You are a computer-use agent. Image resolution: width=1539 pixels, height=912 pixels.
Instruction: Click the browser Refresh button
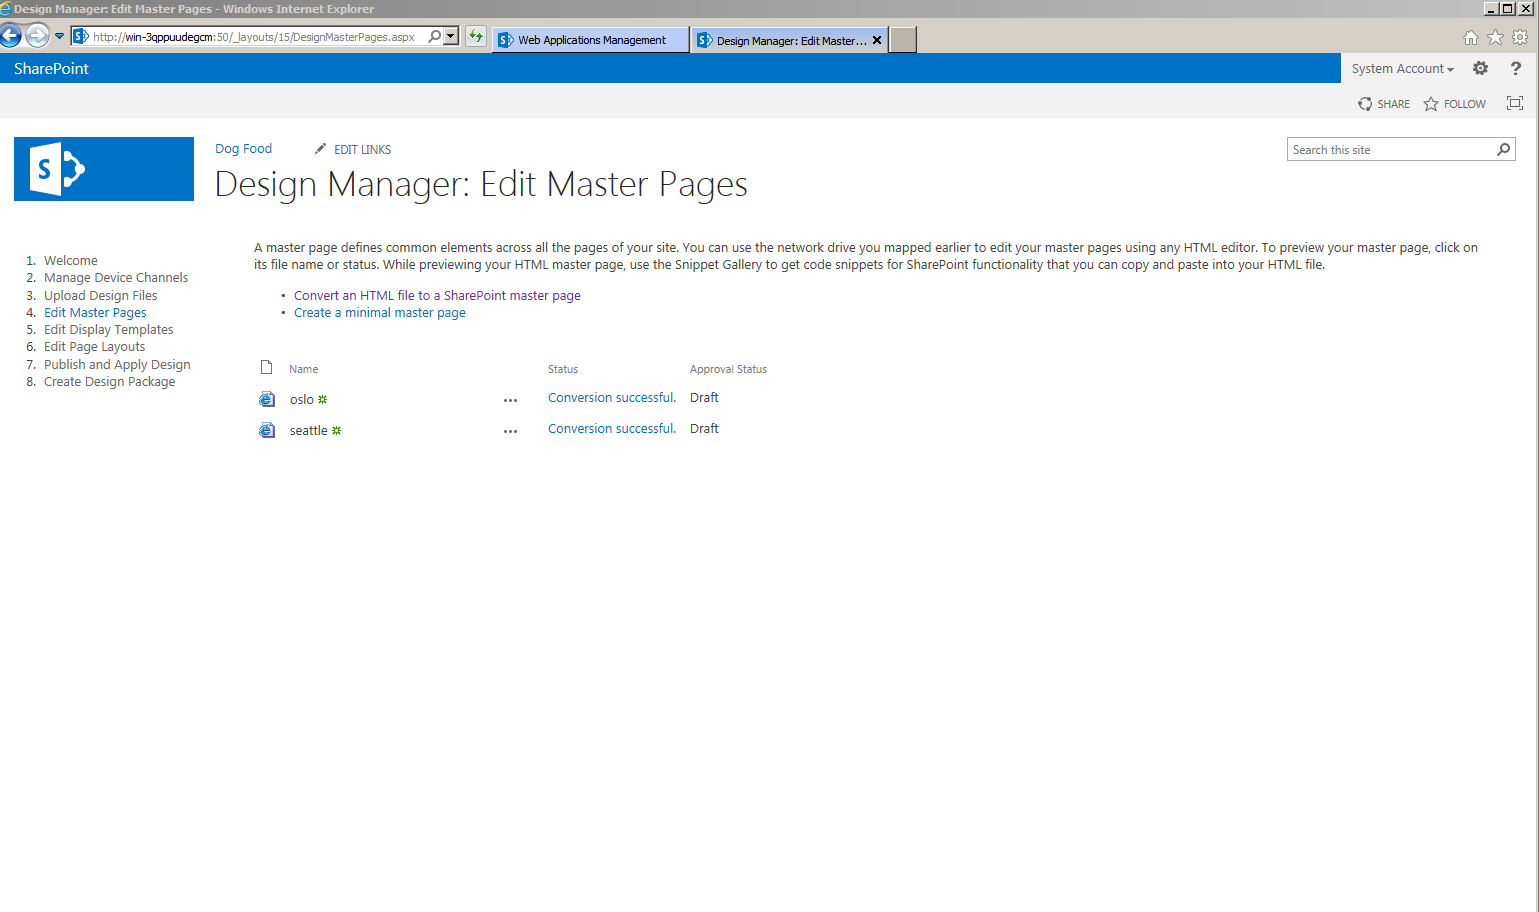coord(476,37)
